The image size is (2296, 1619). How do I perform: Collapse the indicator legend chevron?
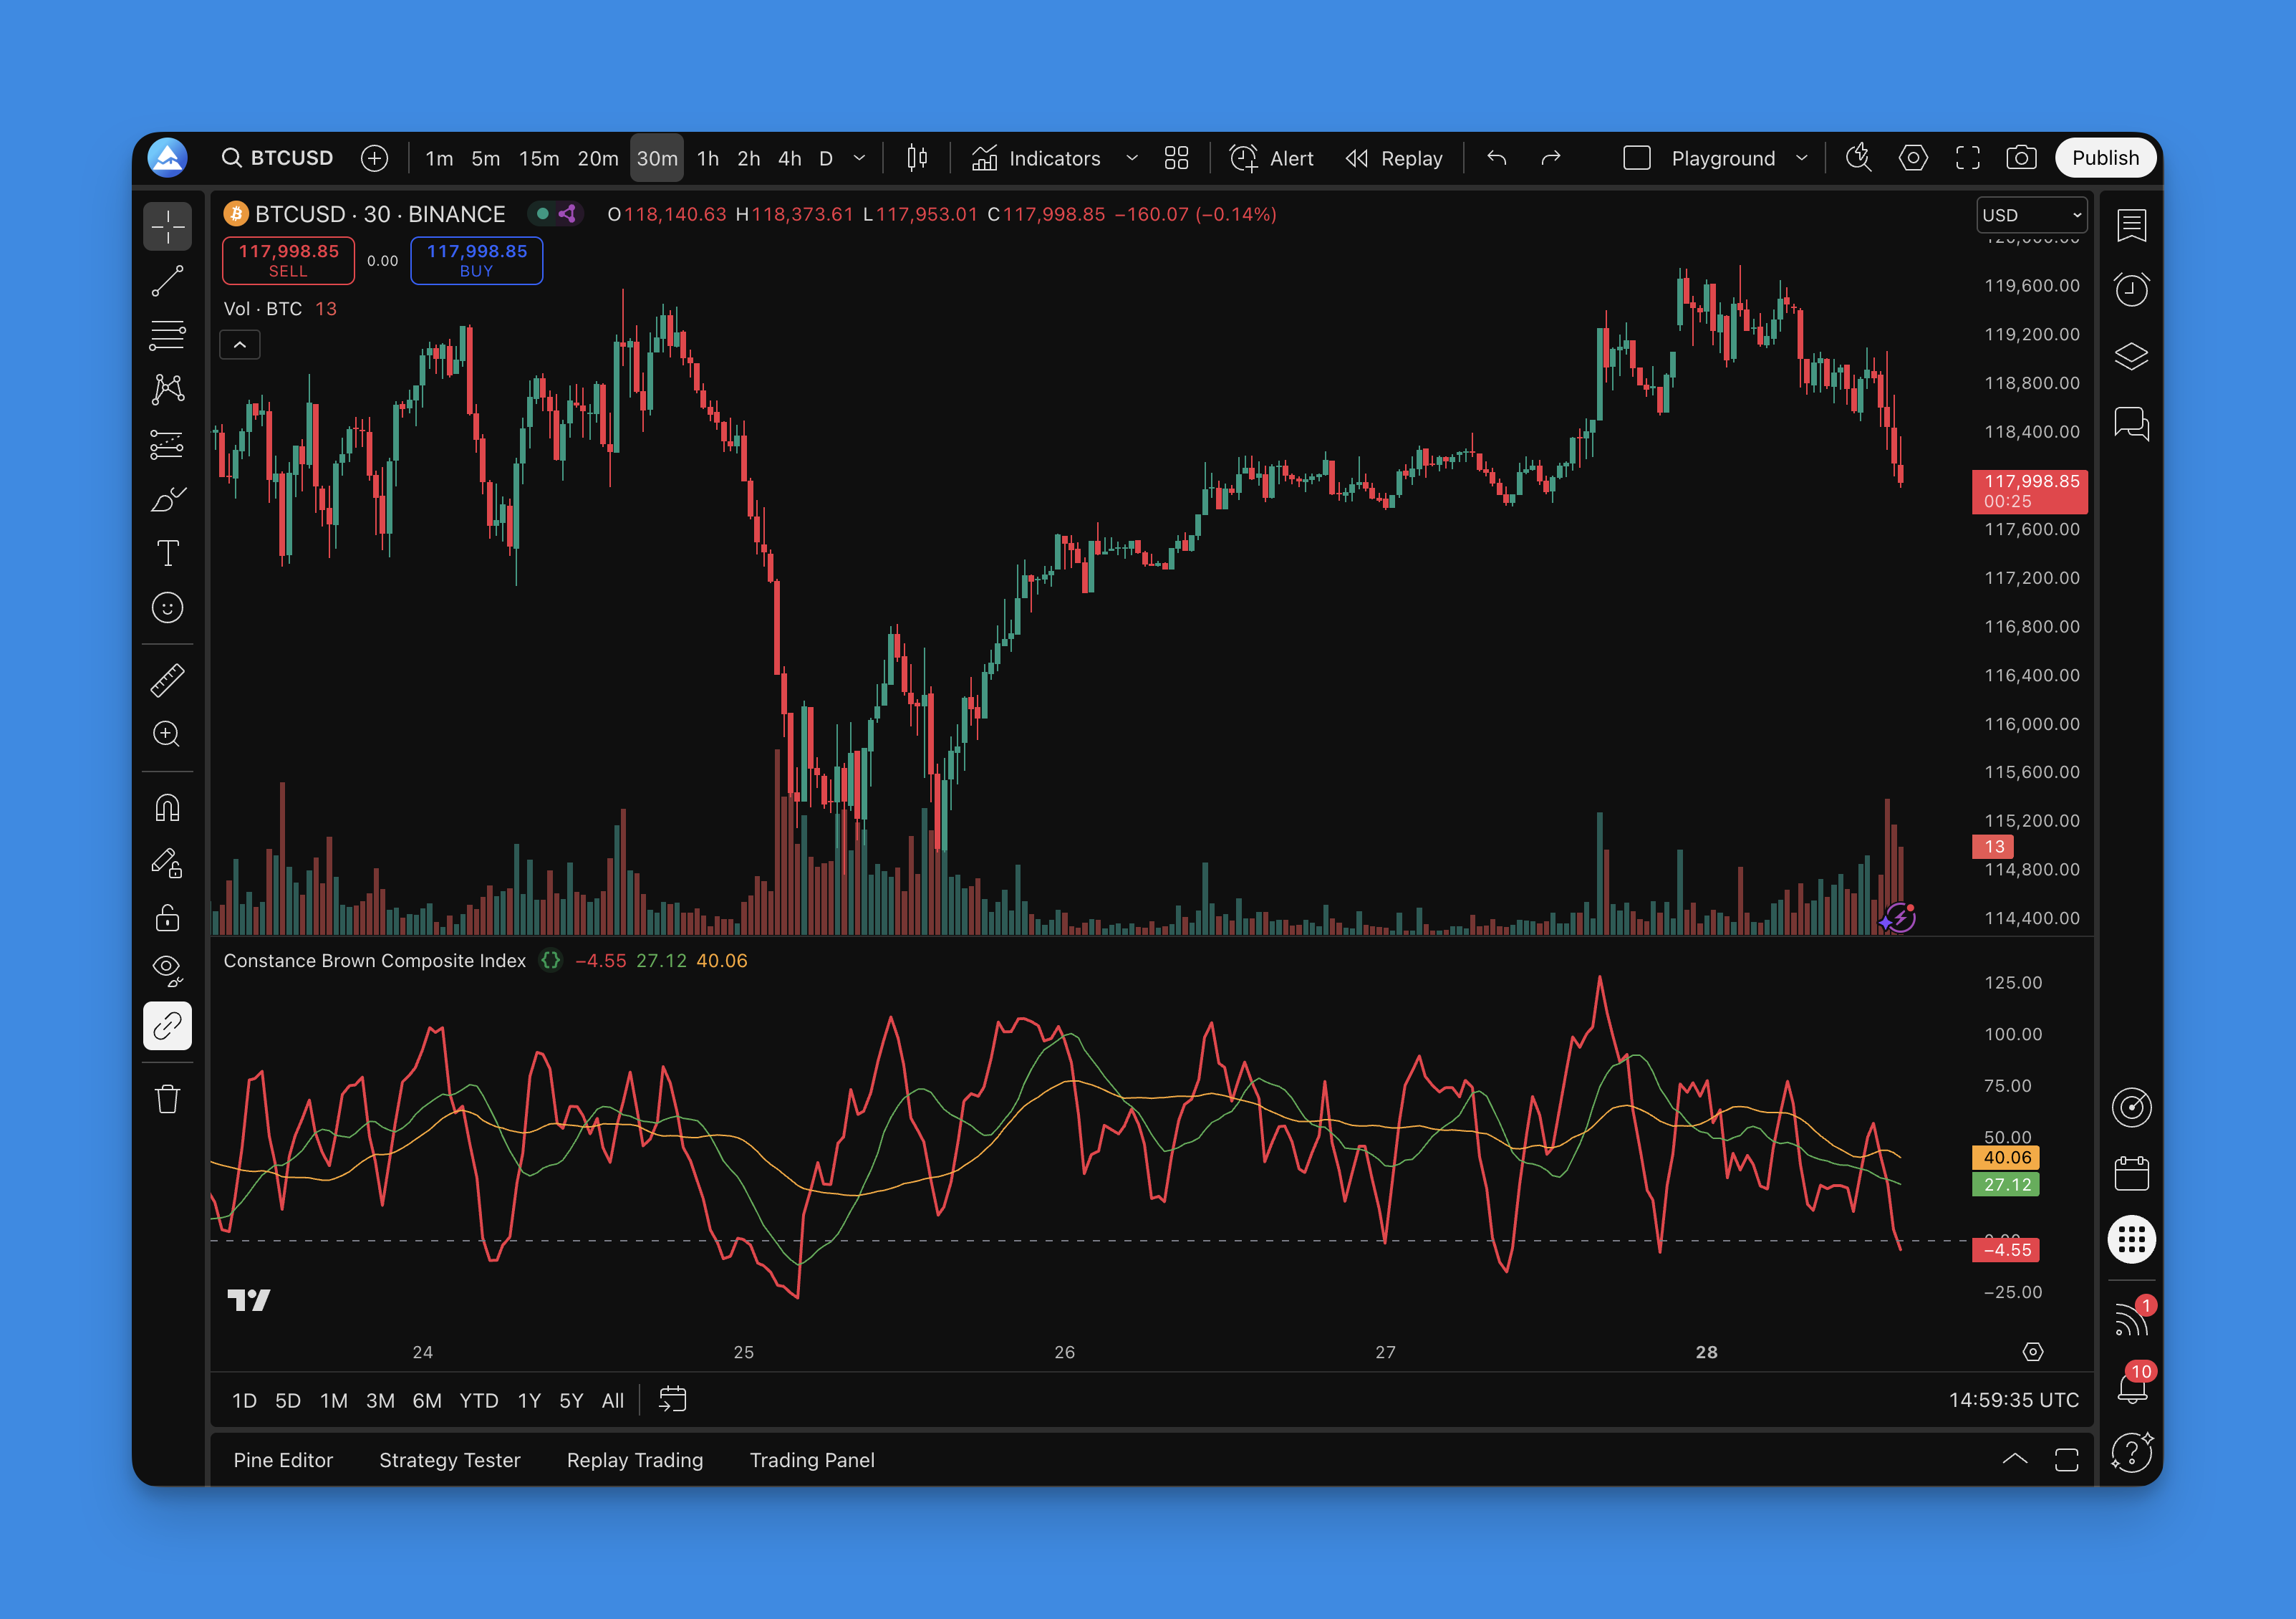tap(240, 345)
